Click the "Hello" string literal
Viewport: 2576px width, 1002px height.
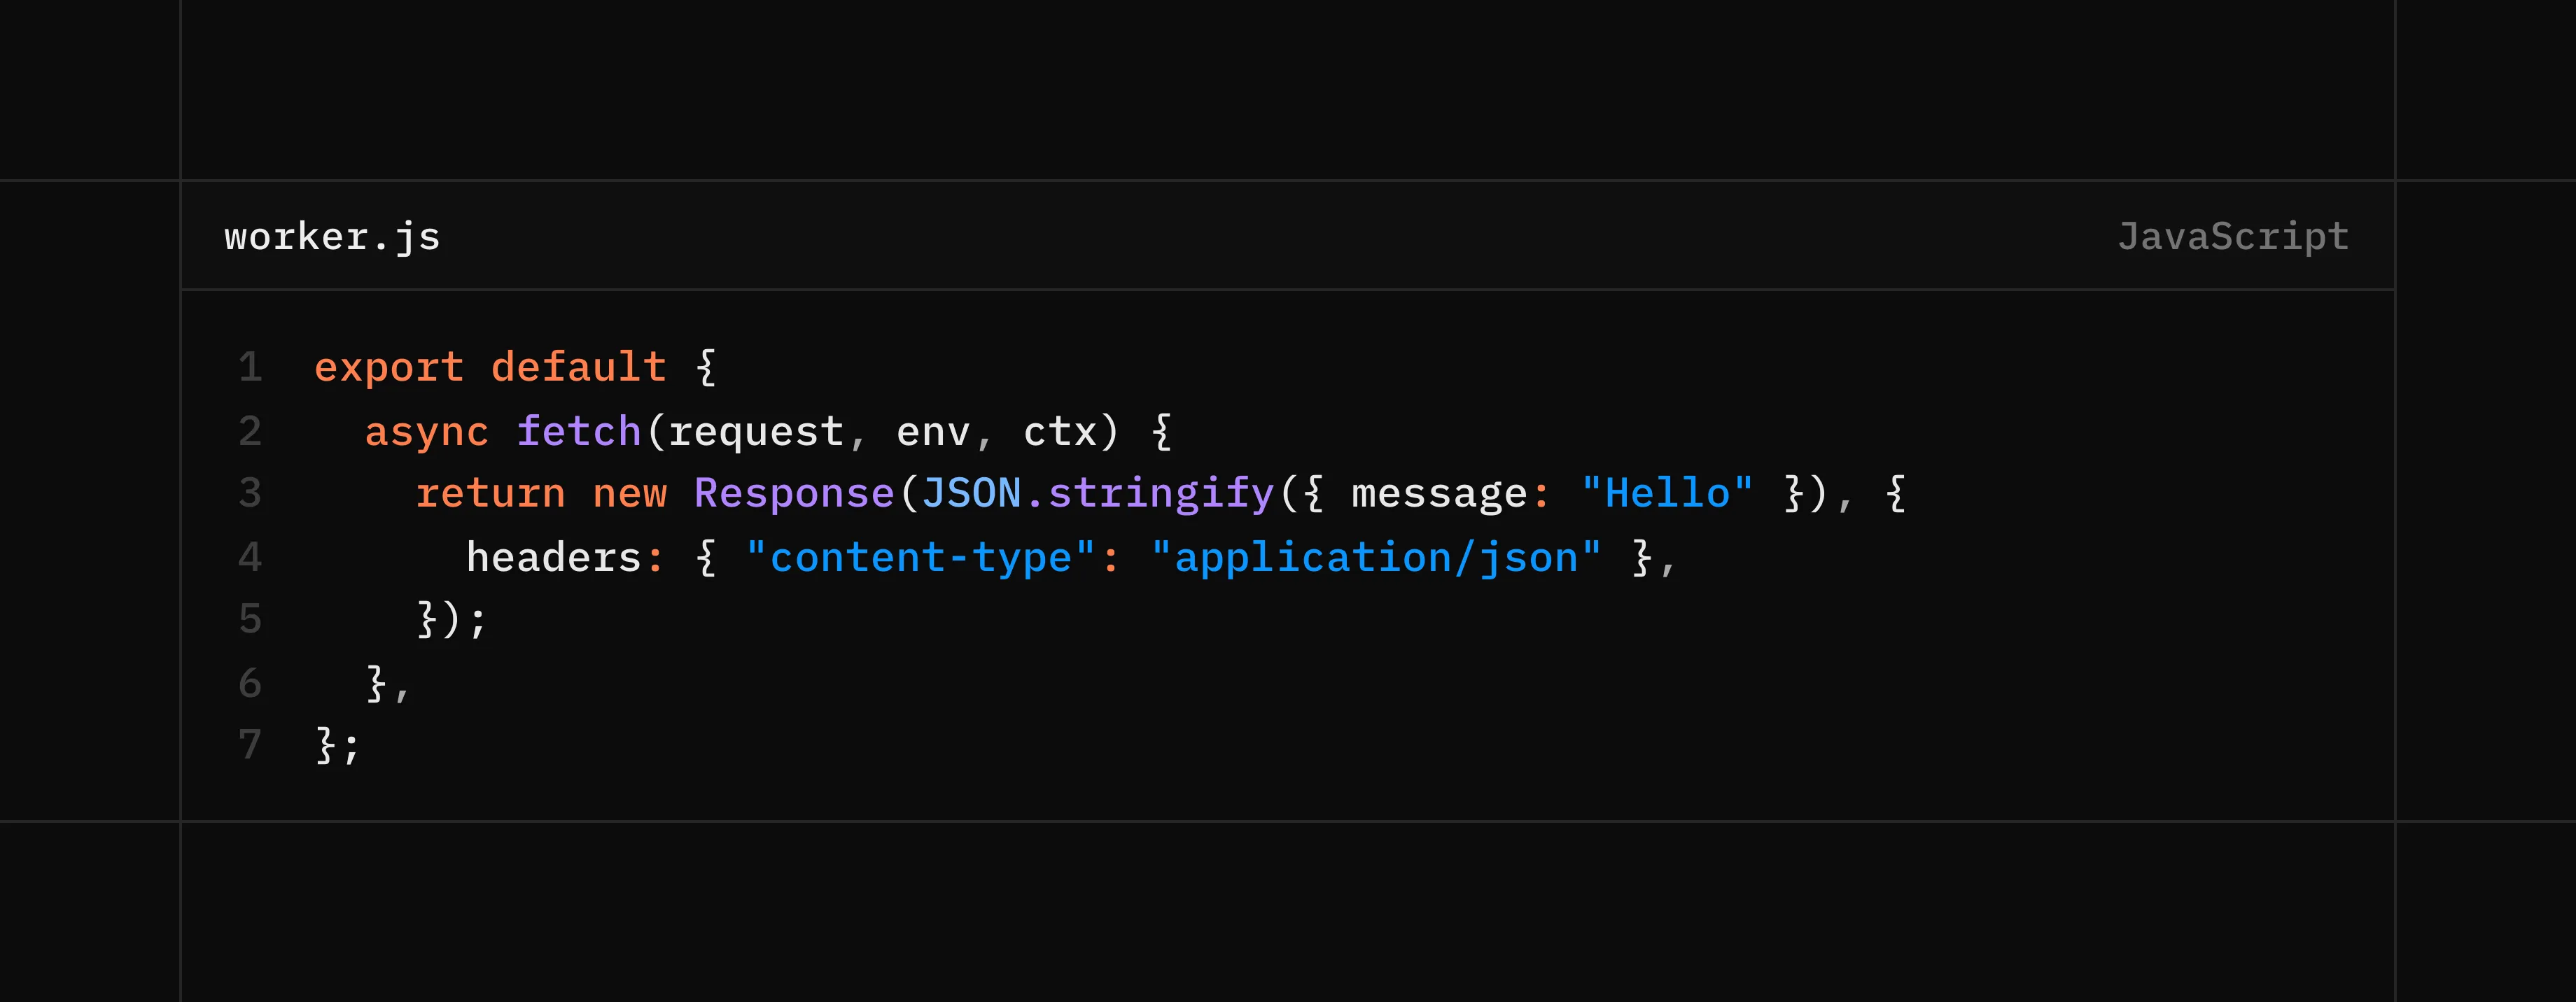[1667, 494]
